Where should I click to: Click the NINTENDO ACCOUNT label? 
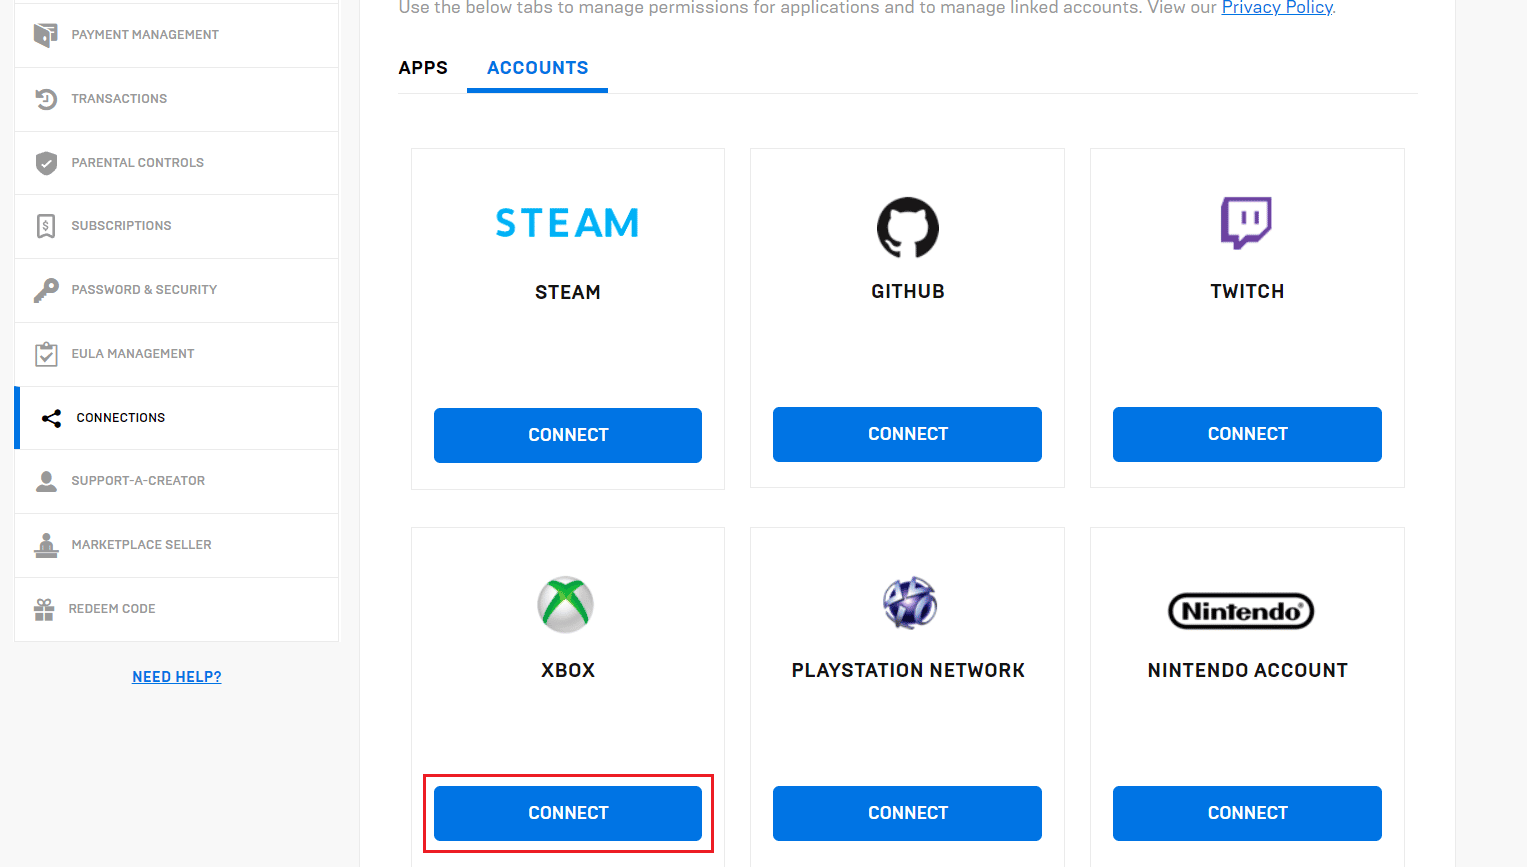1247,670
